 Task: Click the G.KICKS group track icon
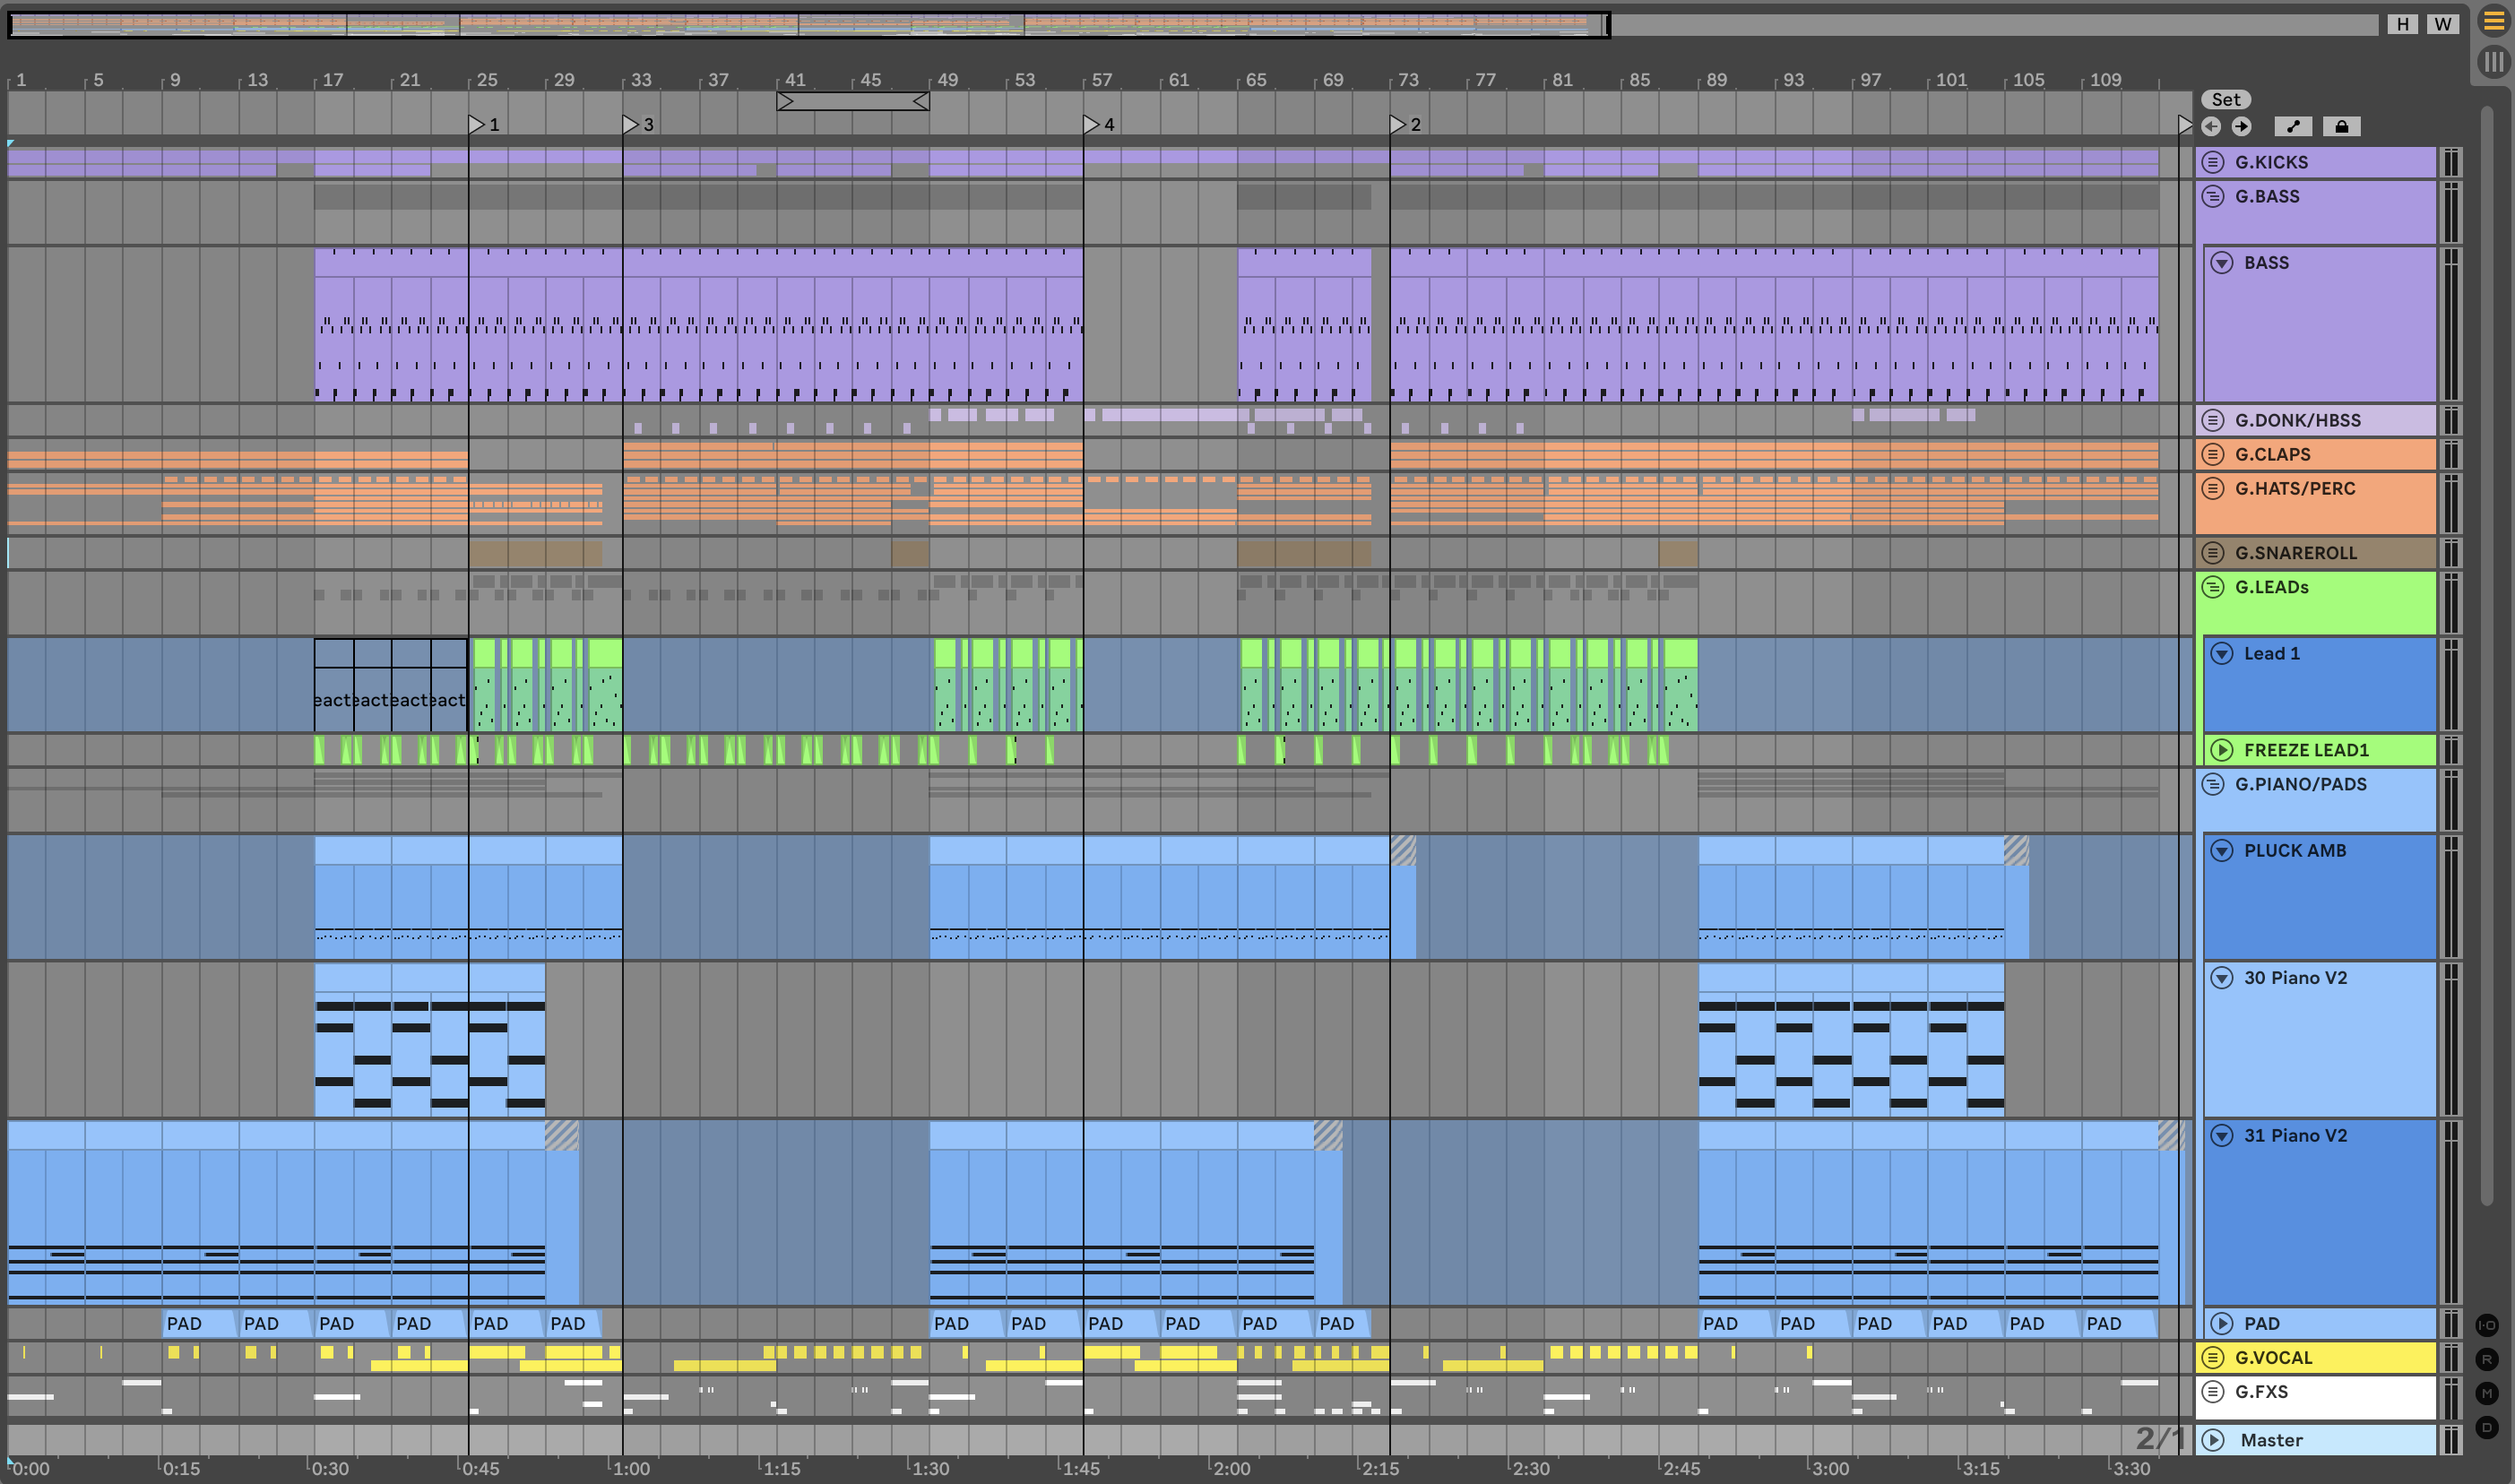2213,162
